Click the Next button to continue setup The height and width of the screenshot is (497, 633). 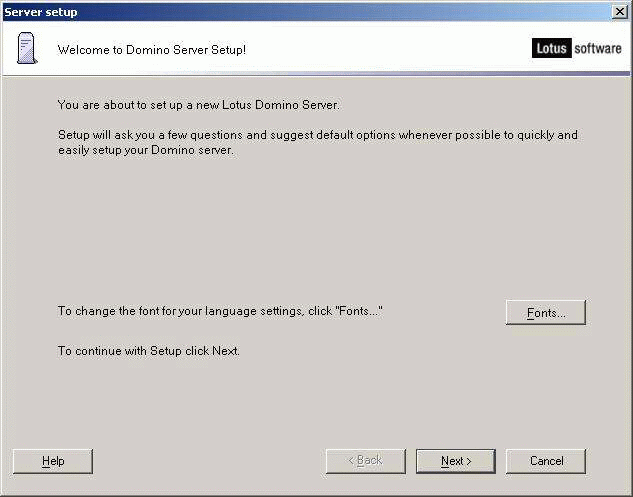456,461
